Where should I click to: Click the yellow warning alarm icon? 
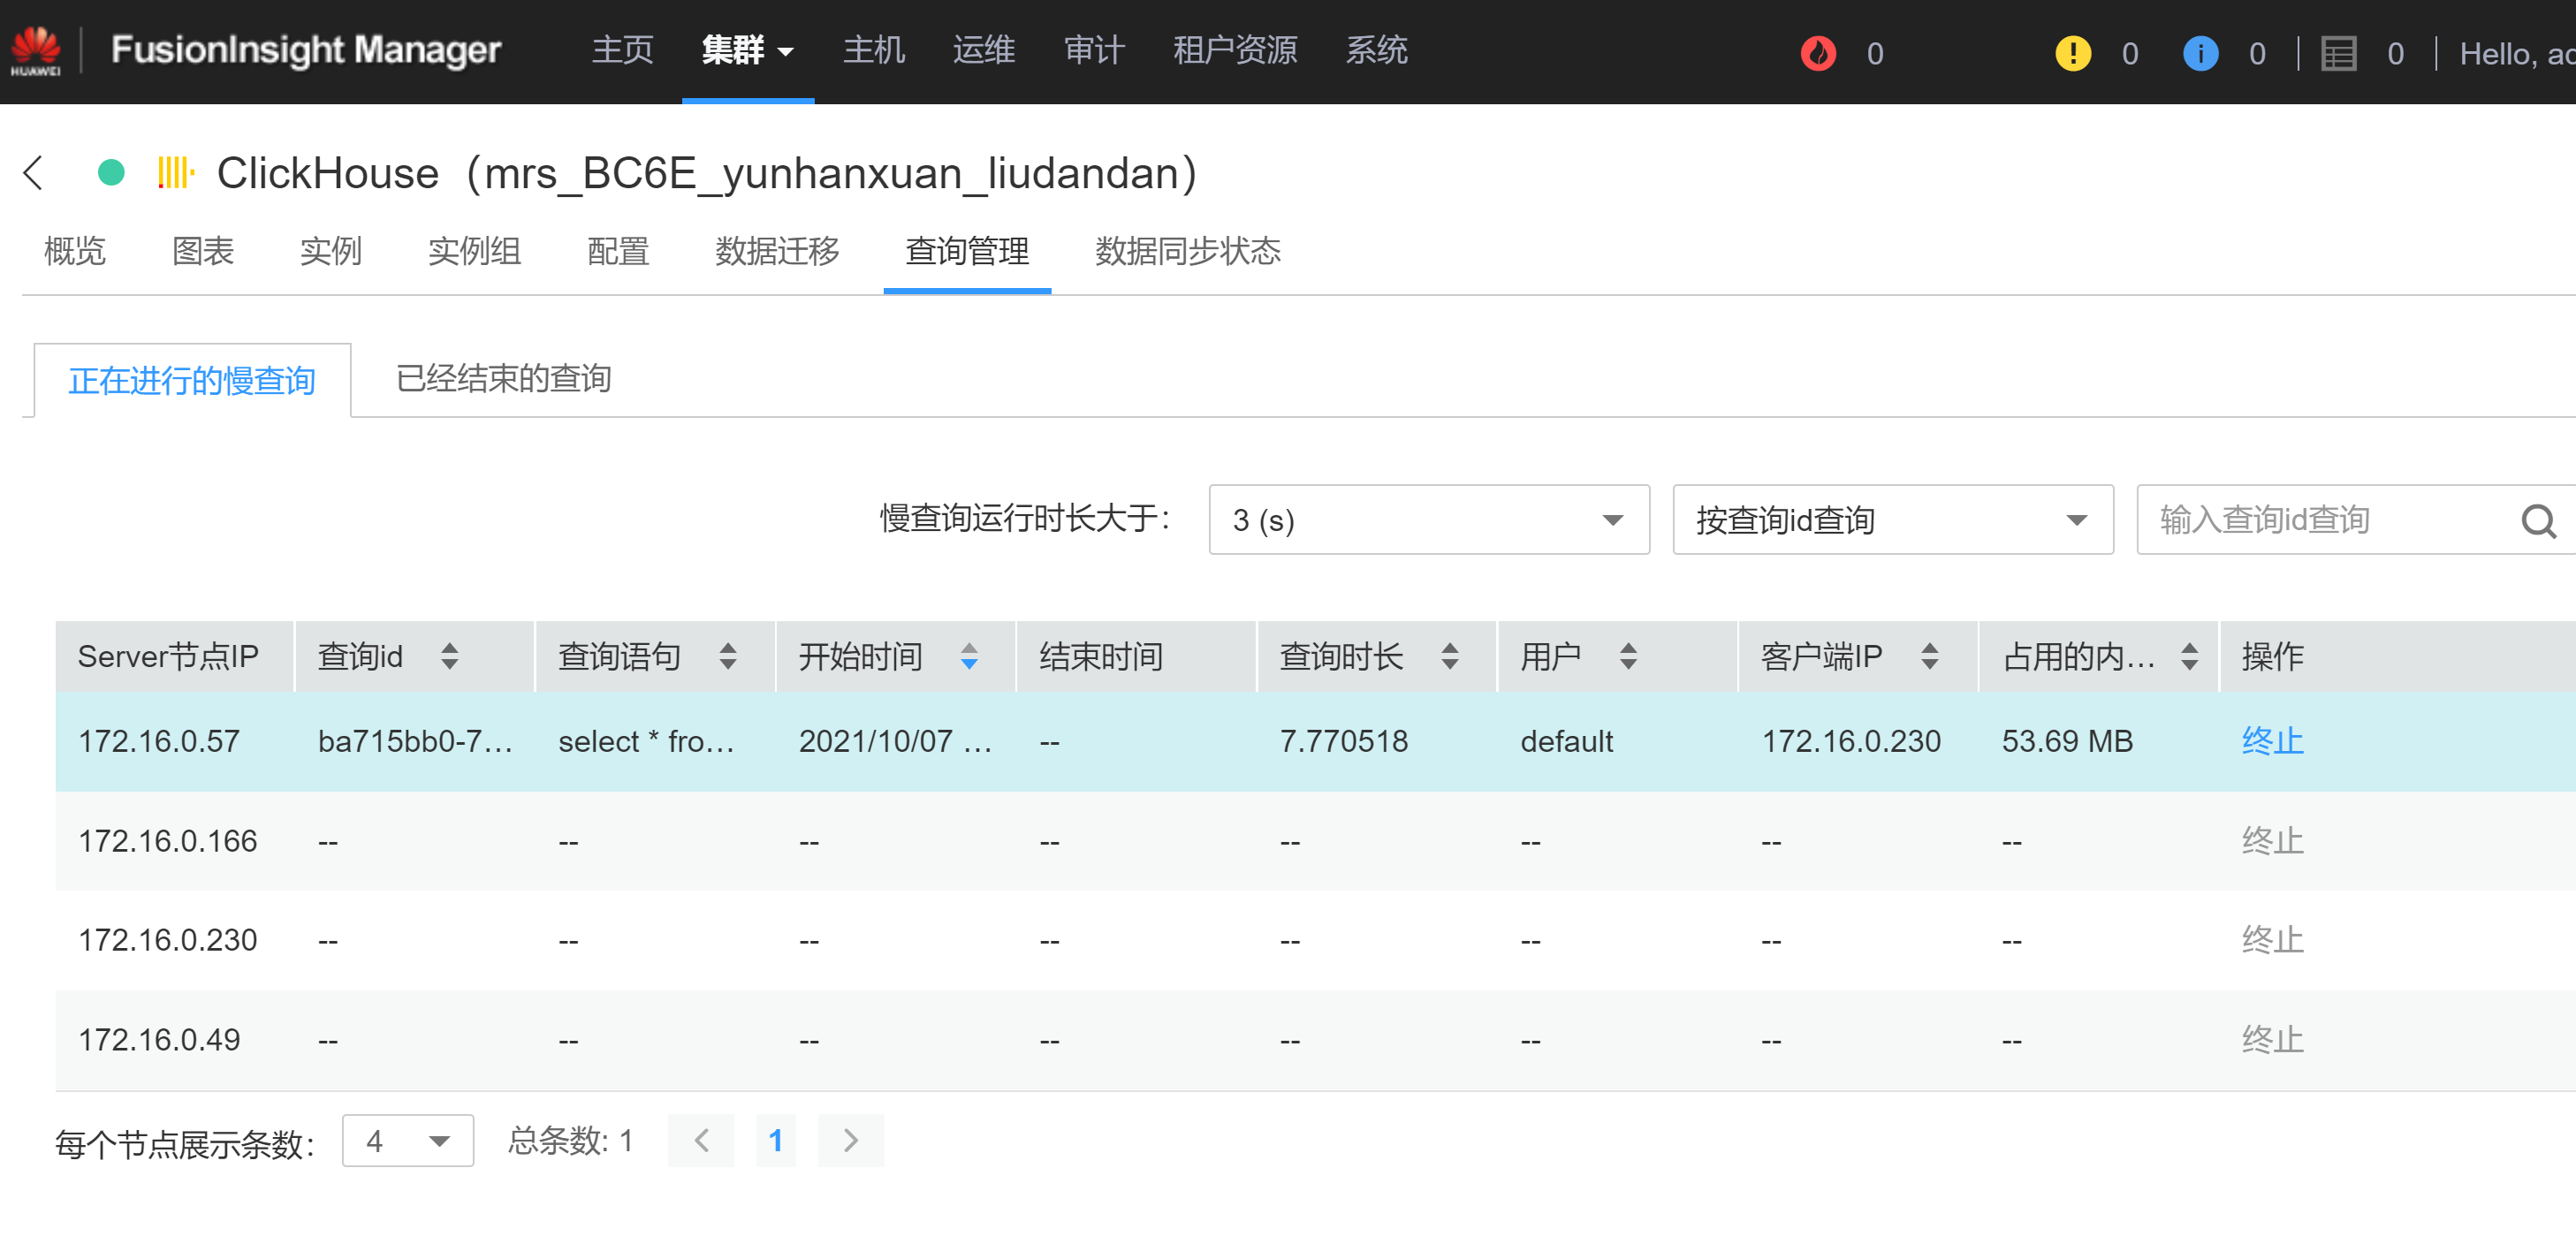2072,53
